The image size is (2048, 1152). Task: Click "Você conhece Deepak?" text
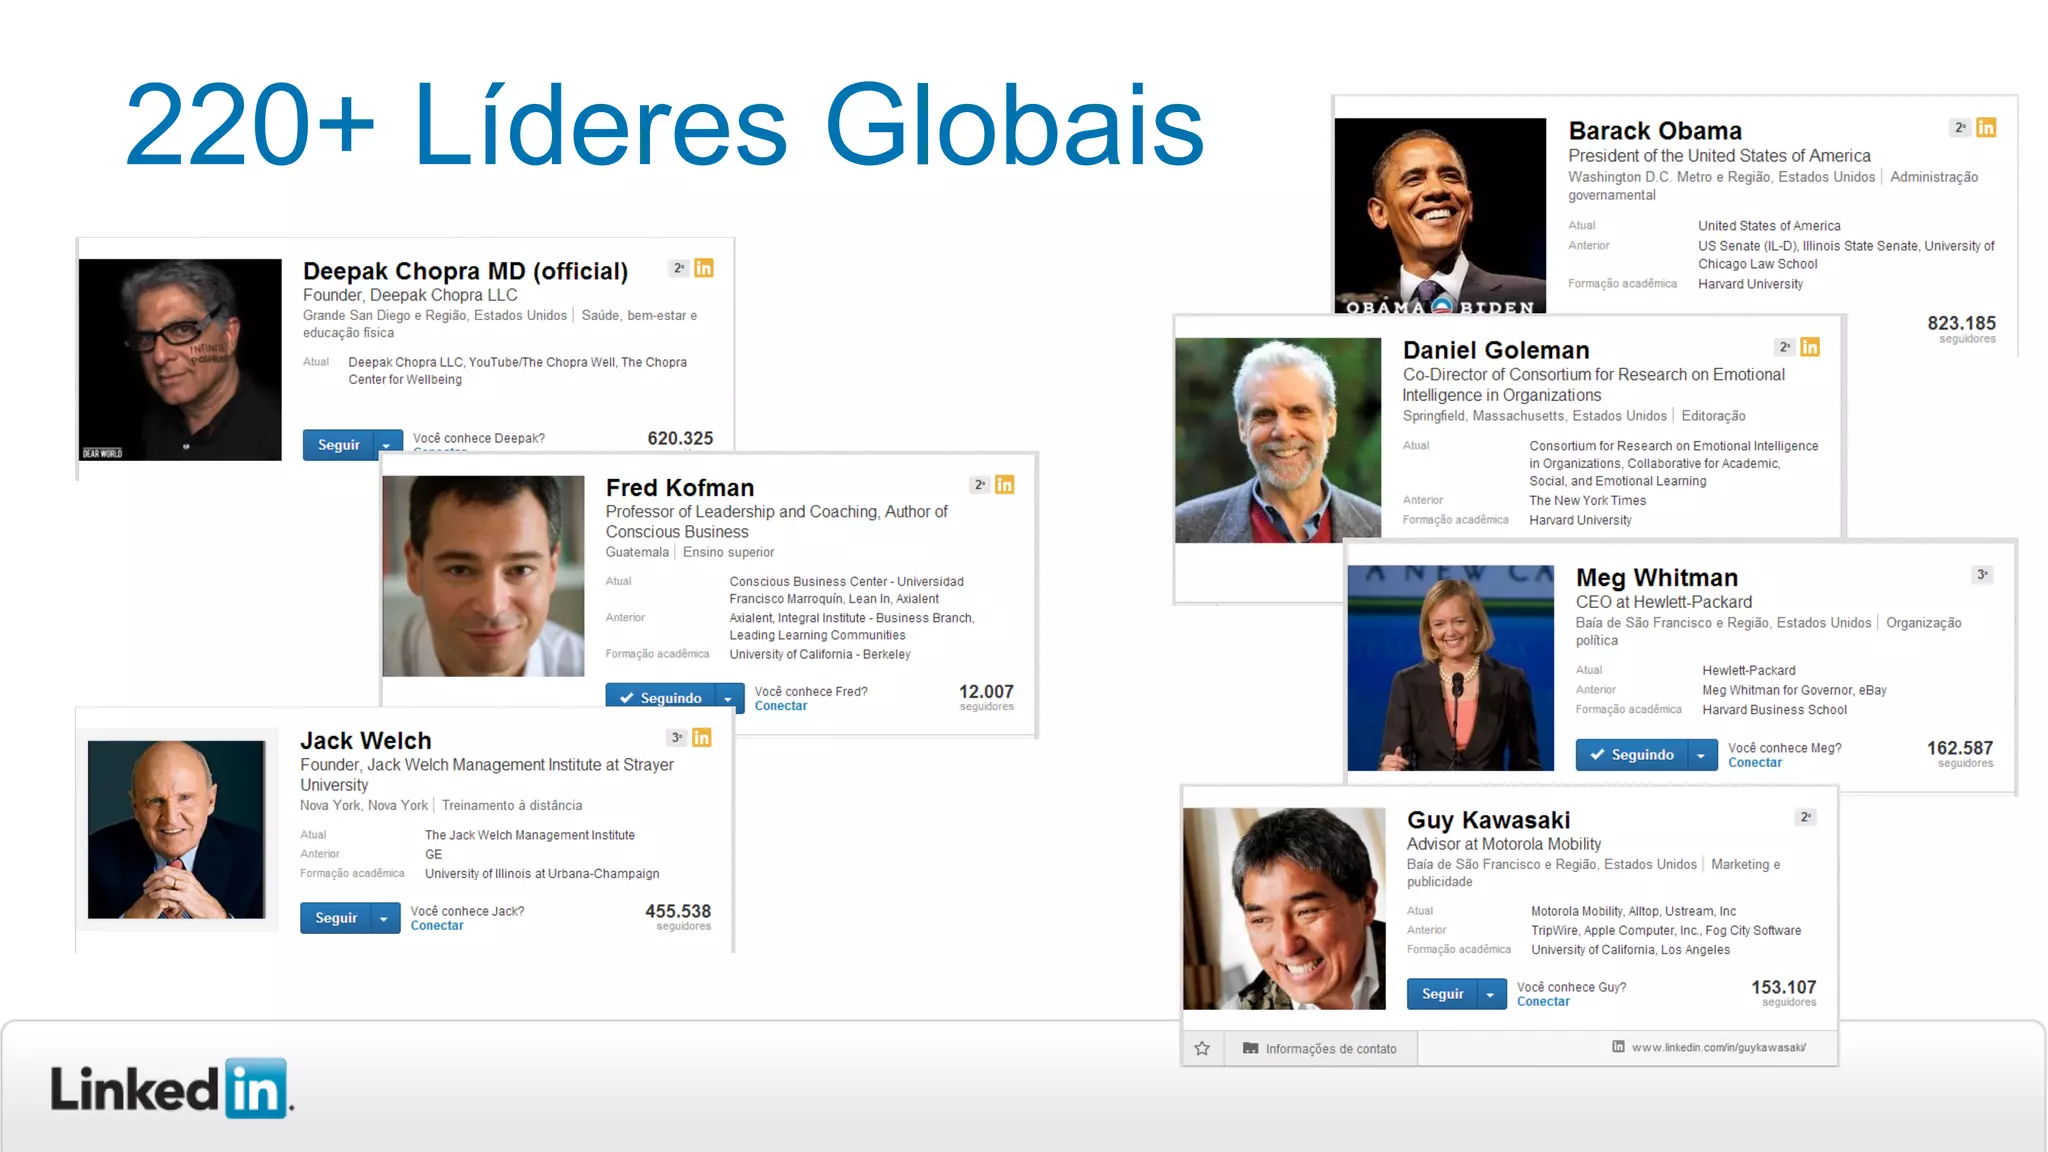tap(479, 438)
